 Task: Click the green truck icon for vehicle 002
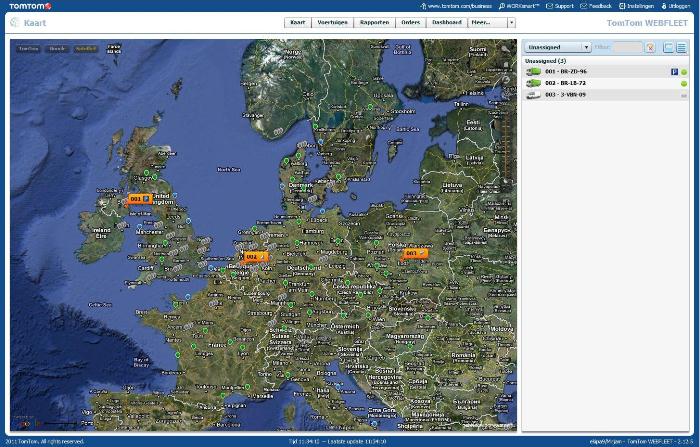click(533, 83)
